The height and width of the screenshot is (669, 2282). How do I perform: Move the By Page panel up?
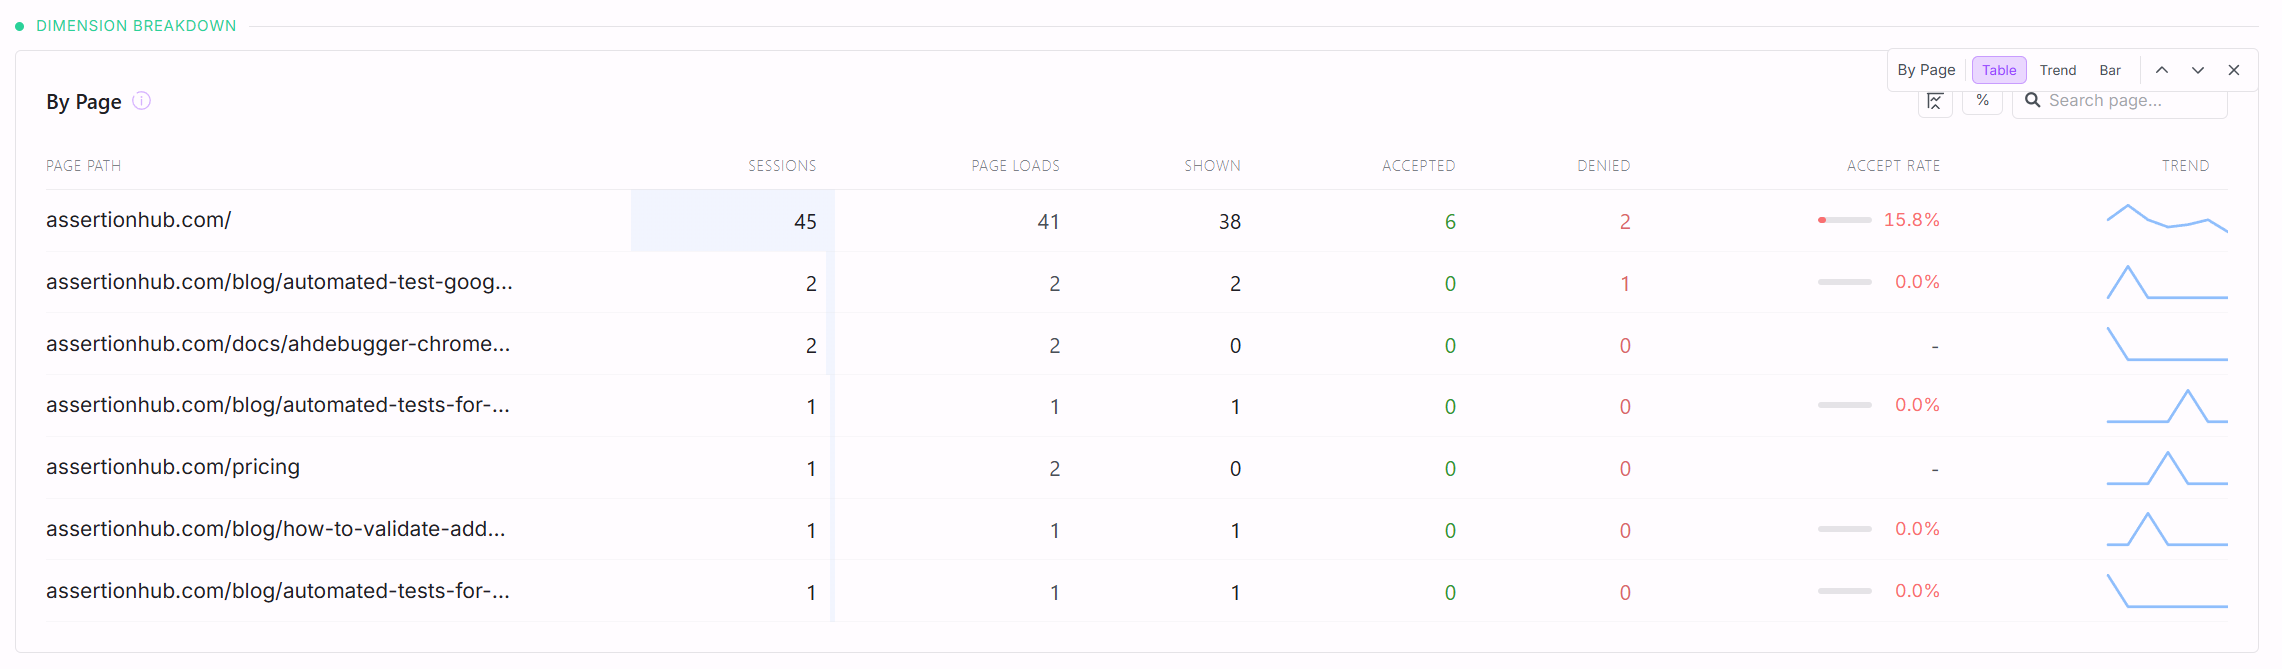[x=2161, y=70]
